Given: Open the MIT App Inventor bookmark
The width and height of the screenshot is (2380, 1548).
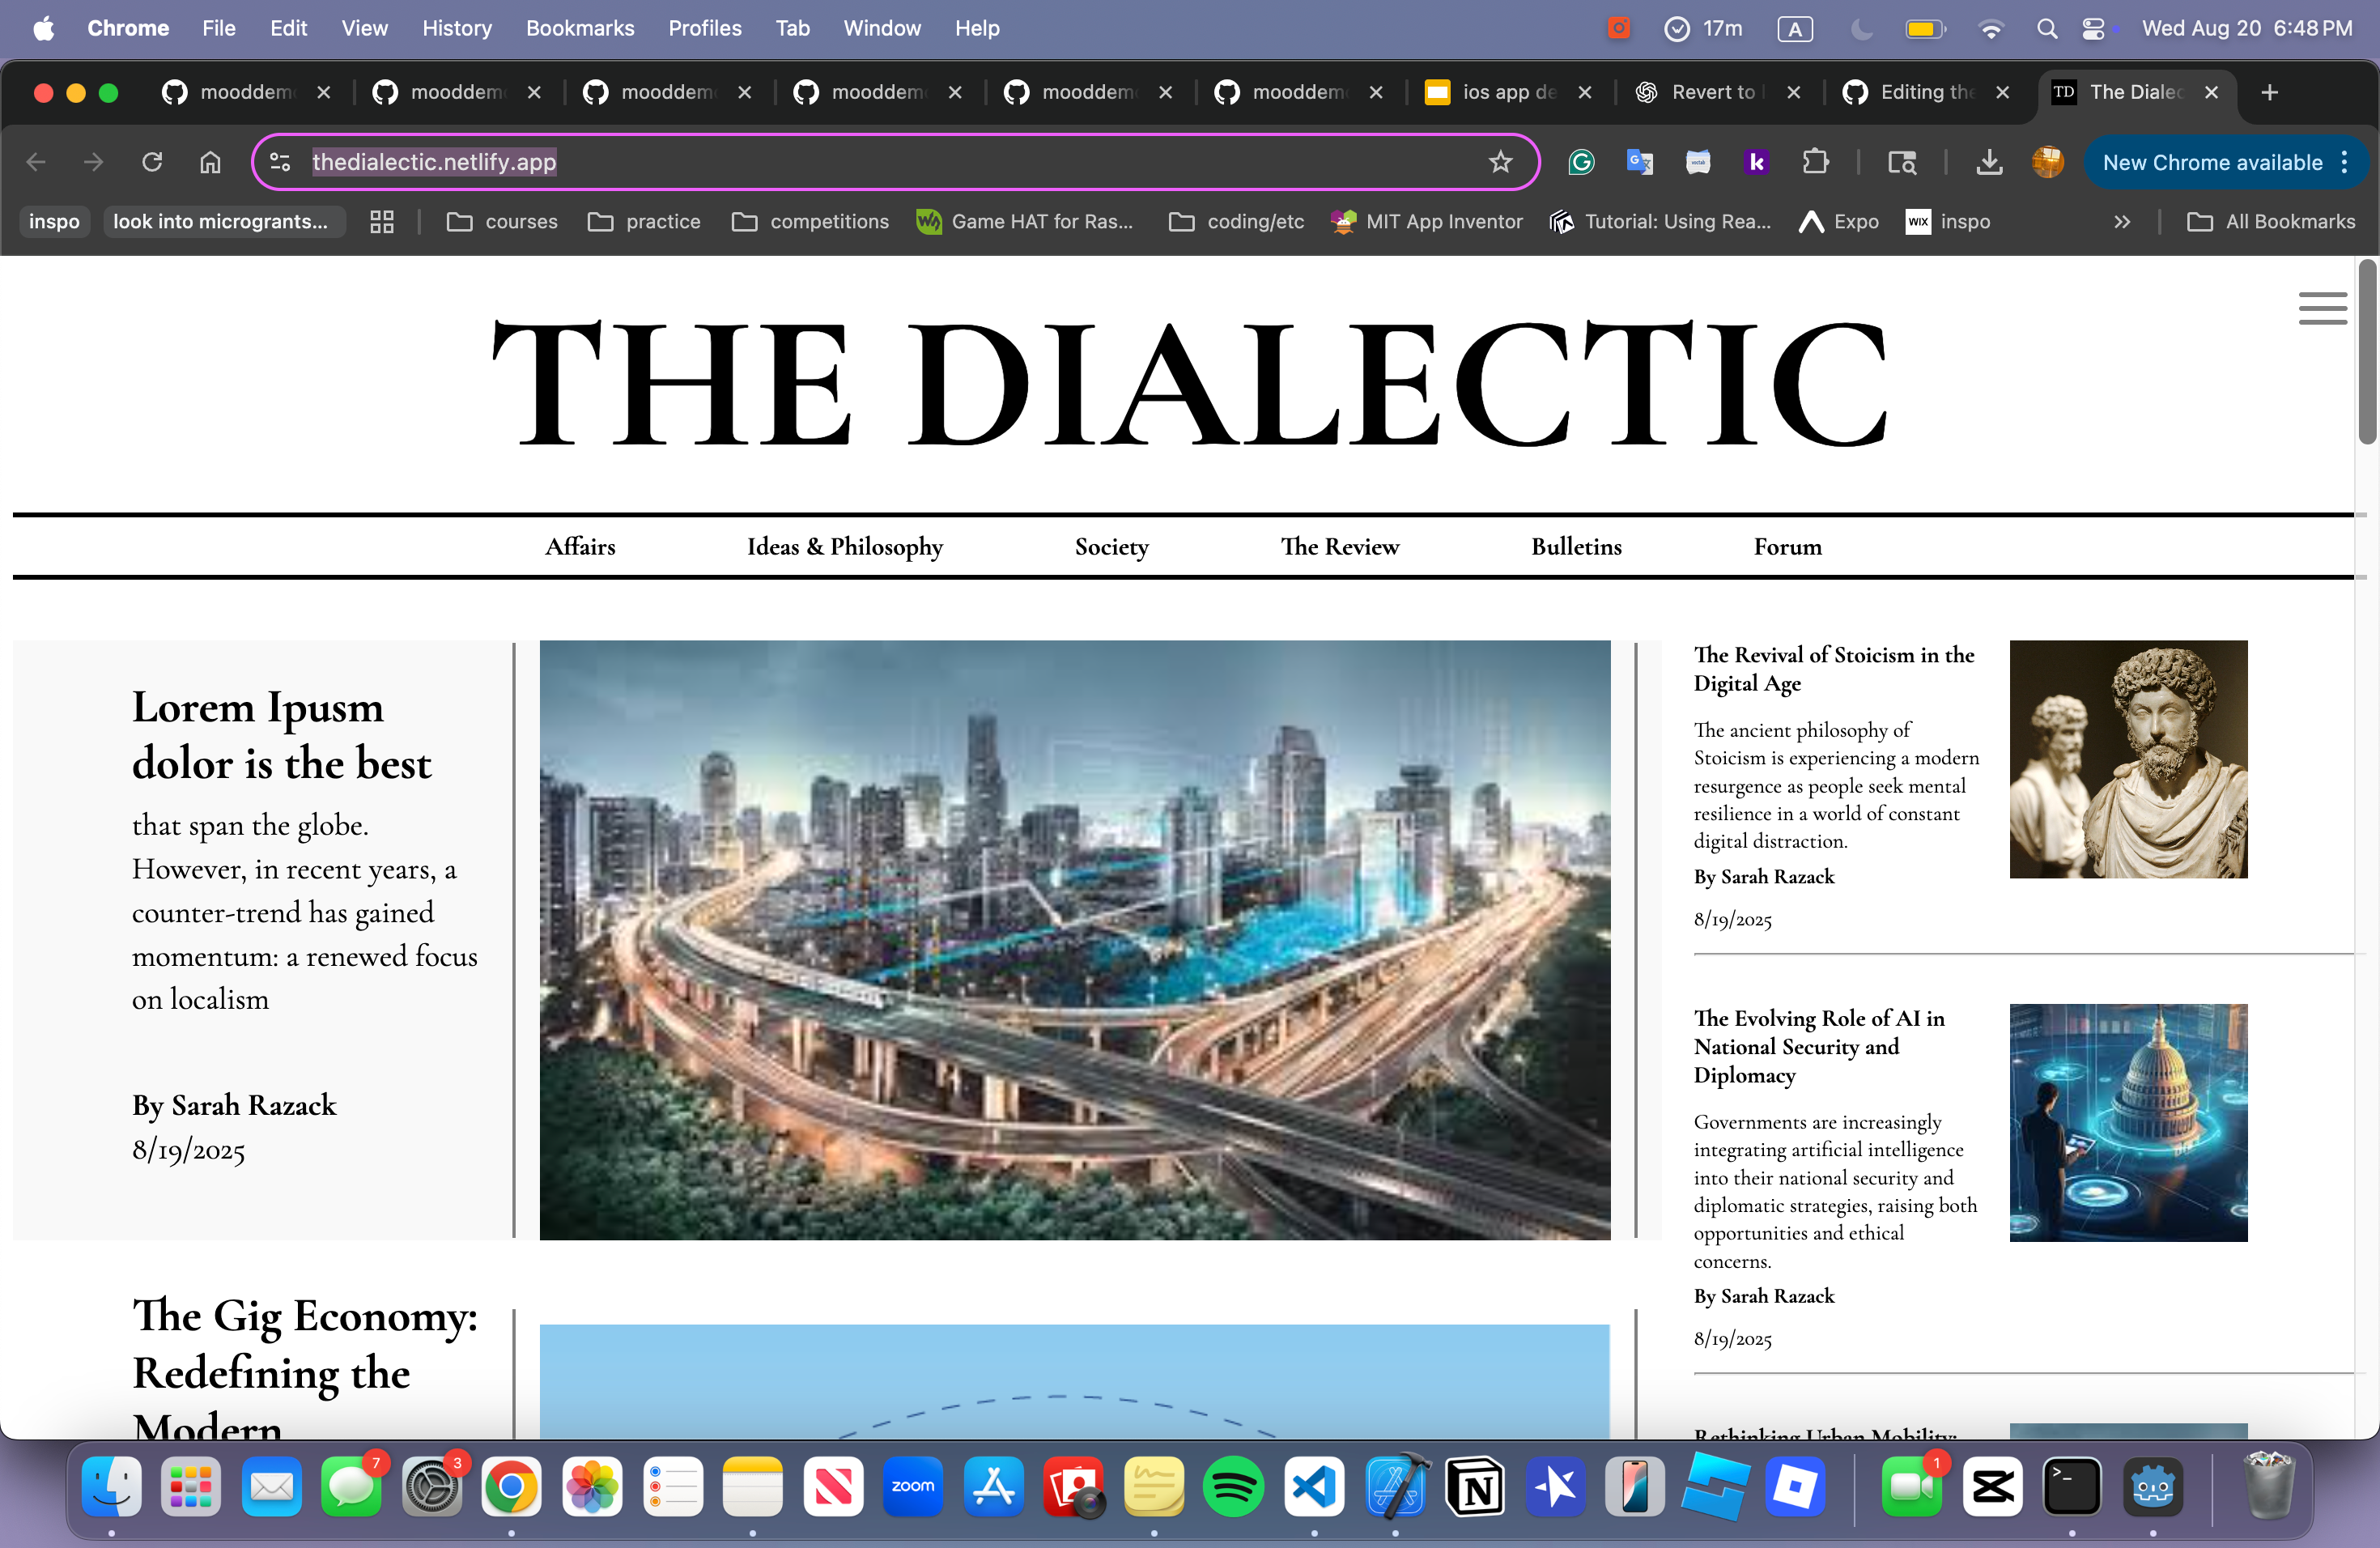Looking at the screenshot, I should [x=1427, y=222].
